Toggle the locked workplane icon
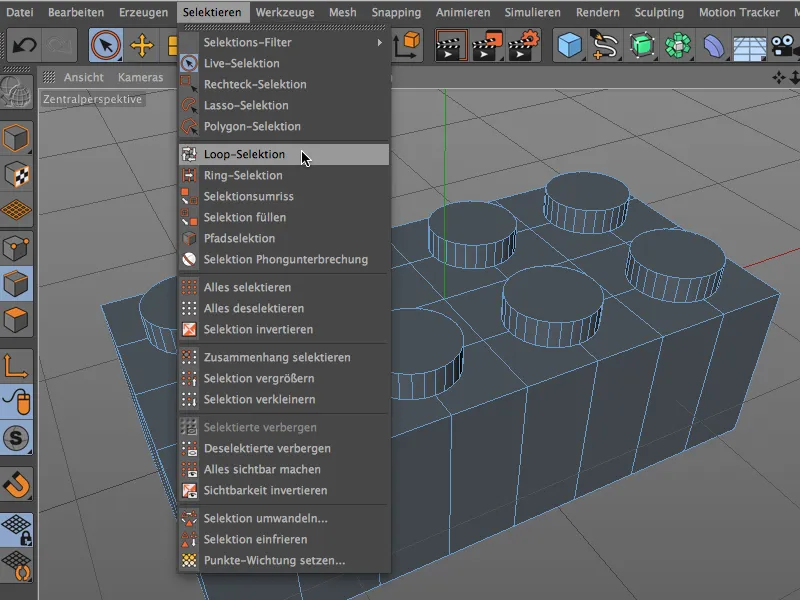800x600 pixels. [x=16, y=529]
